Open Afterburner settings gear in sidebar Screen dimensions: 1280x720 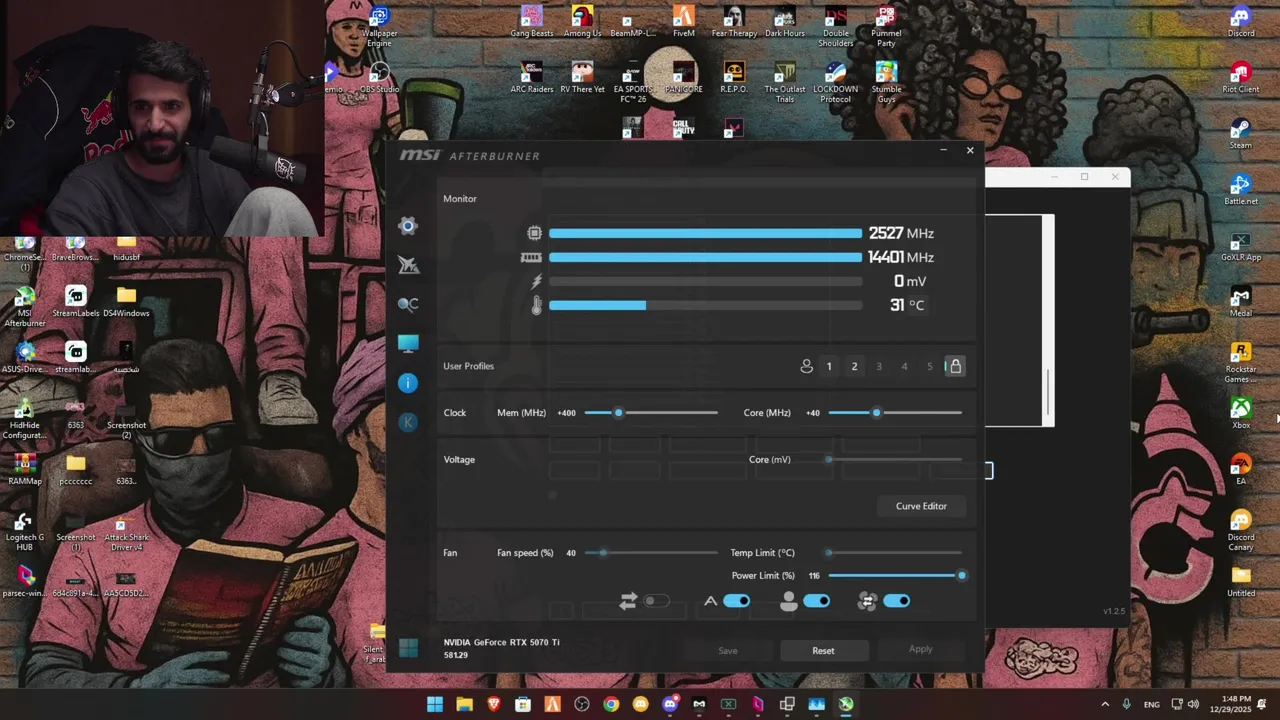pyautogui.click(x=407, y=226)
